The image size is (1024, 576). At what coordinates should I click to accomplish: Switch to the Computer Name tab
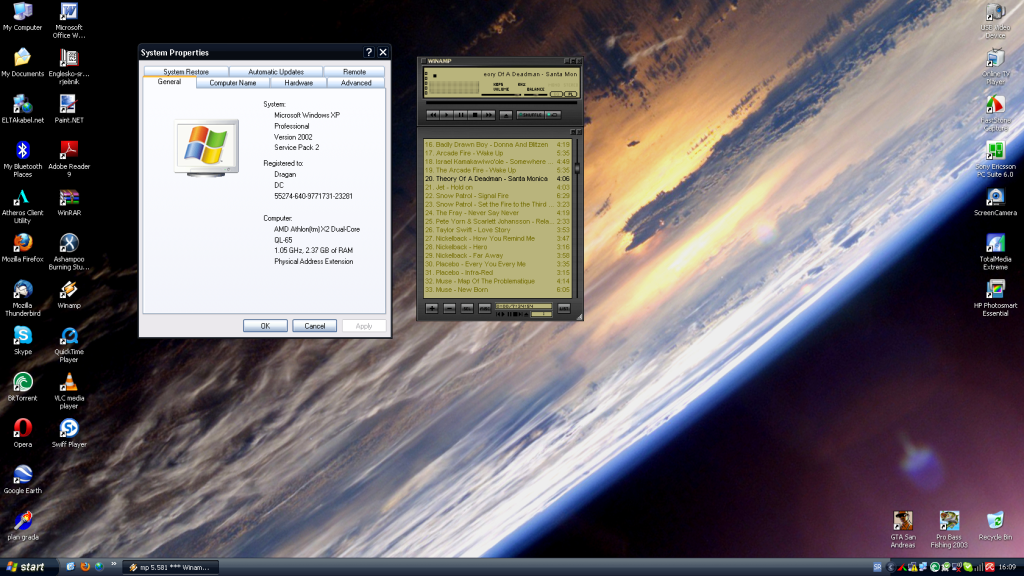232,83
